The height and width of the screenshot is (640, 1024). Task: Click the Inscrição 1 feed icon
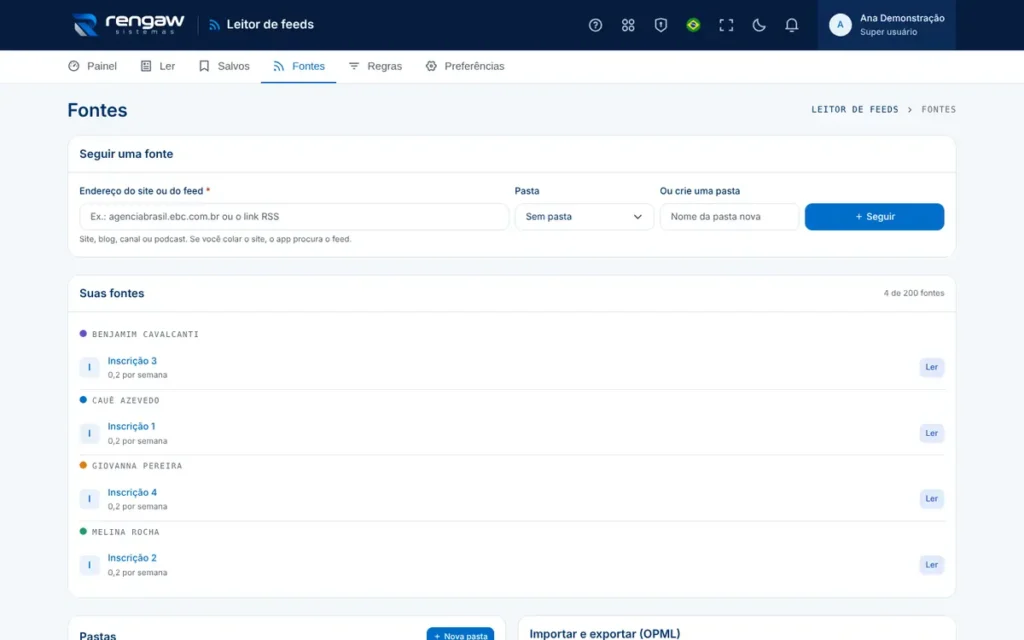tap(89, 433)
